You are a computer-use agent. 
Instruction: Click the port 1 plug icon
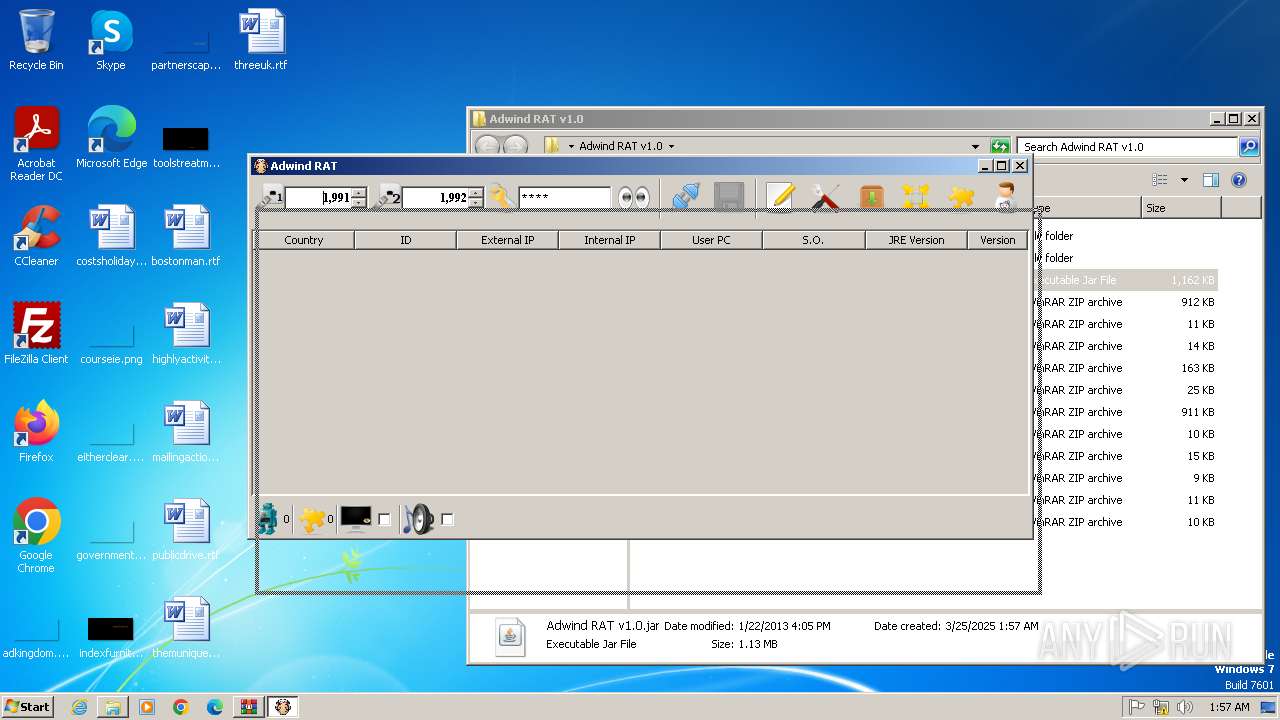(x=272, y=197)
